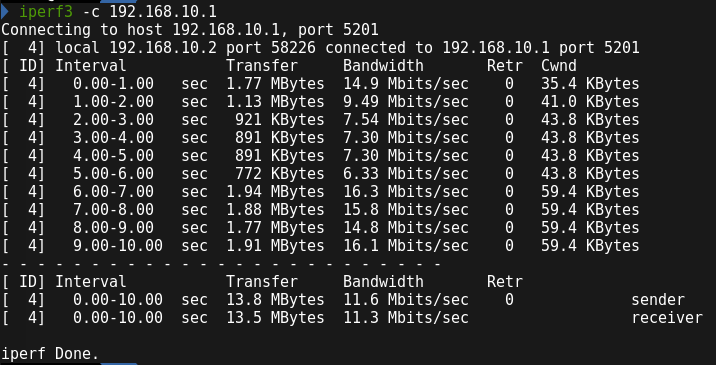Image resolution: width=716 pixels, height=365 pixels.
Task: Click the dashed separator line
Action: click(221, 264)
